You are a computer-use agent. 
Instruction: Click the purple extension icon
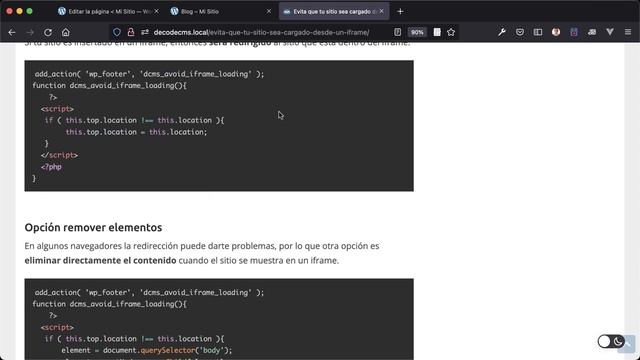[x=573, y=32]
